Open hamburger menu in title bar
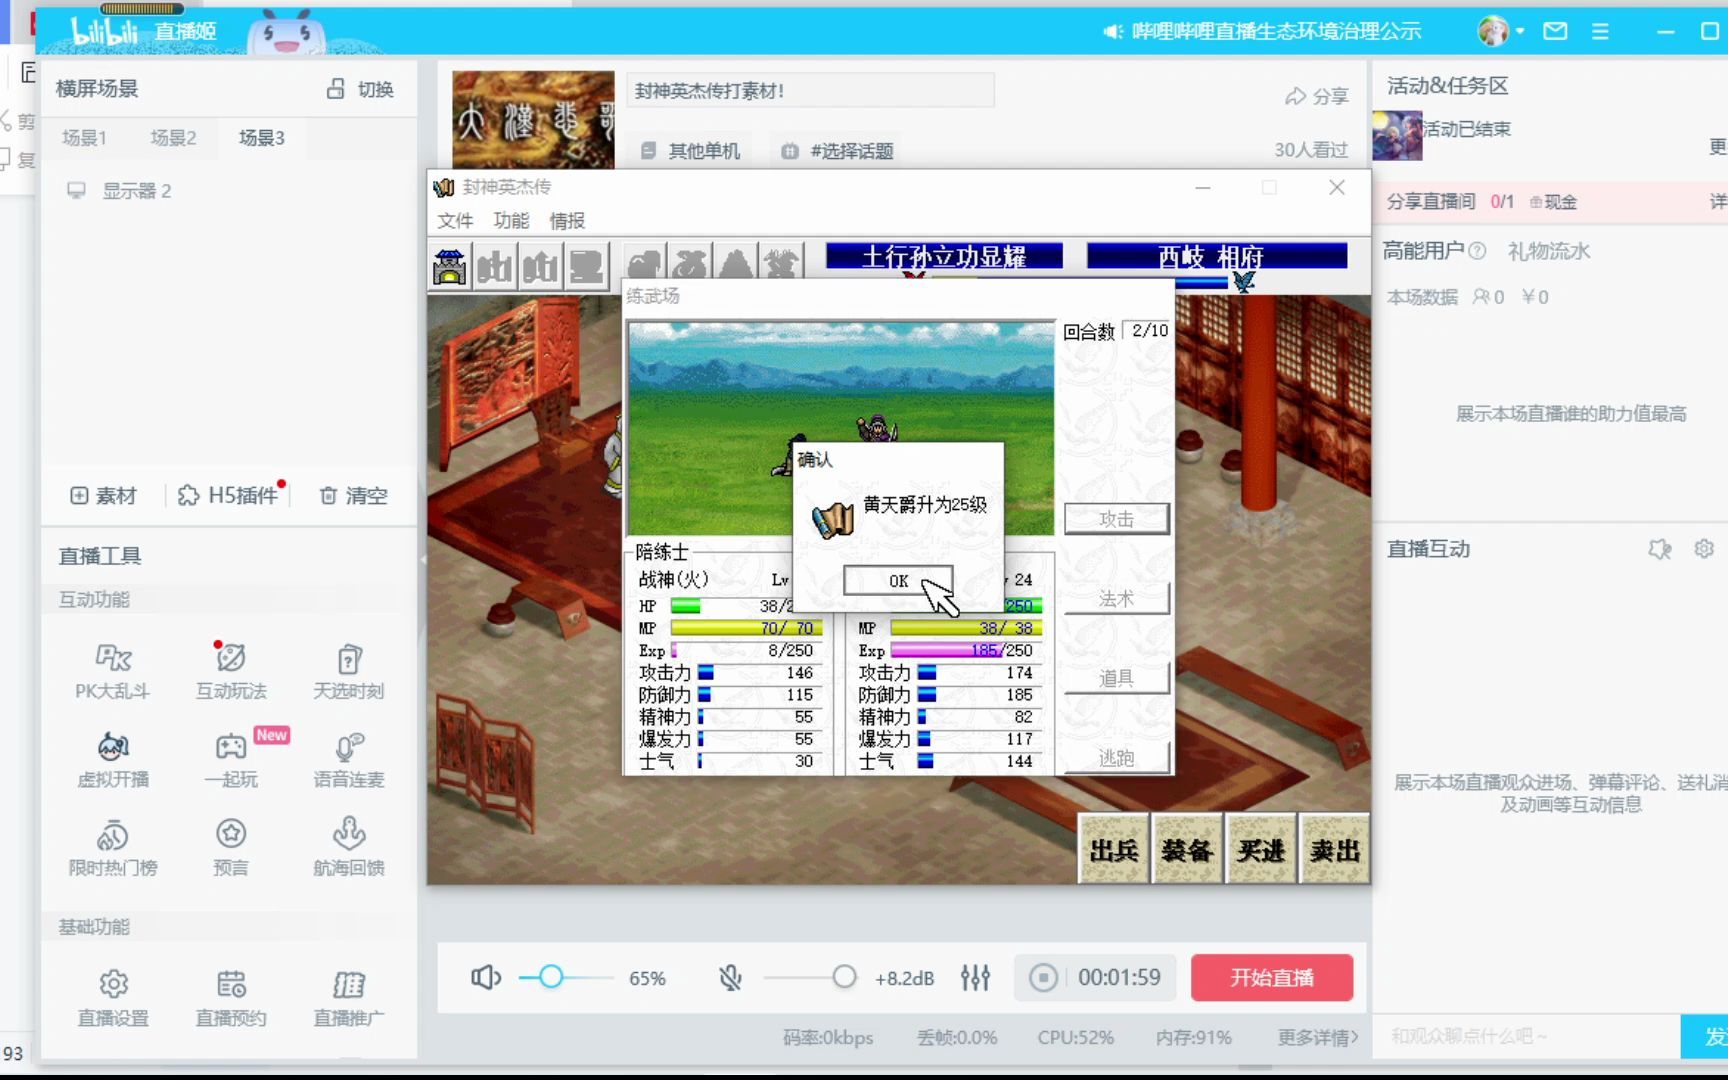The image size is (1728, 1080). [1600, 31]
